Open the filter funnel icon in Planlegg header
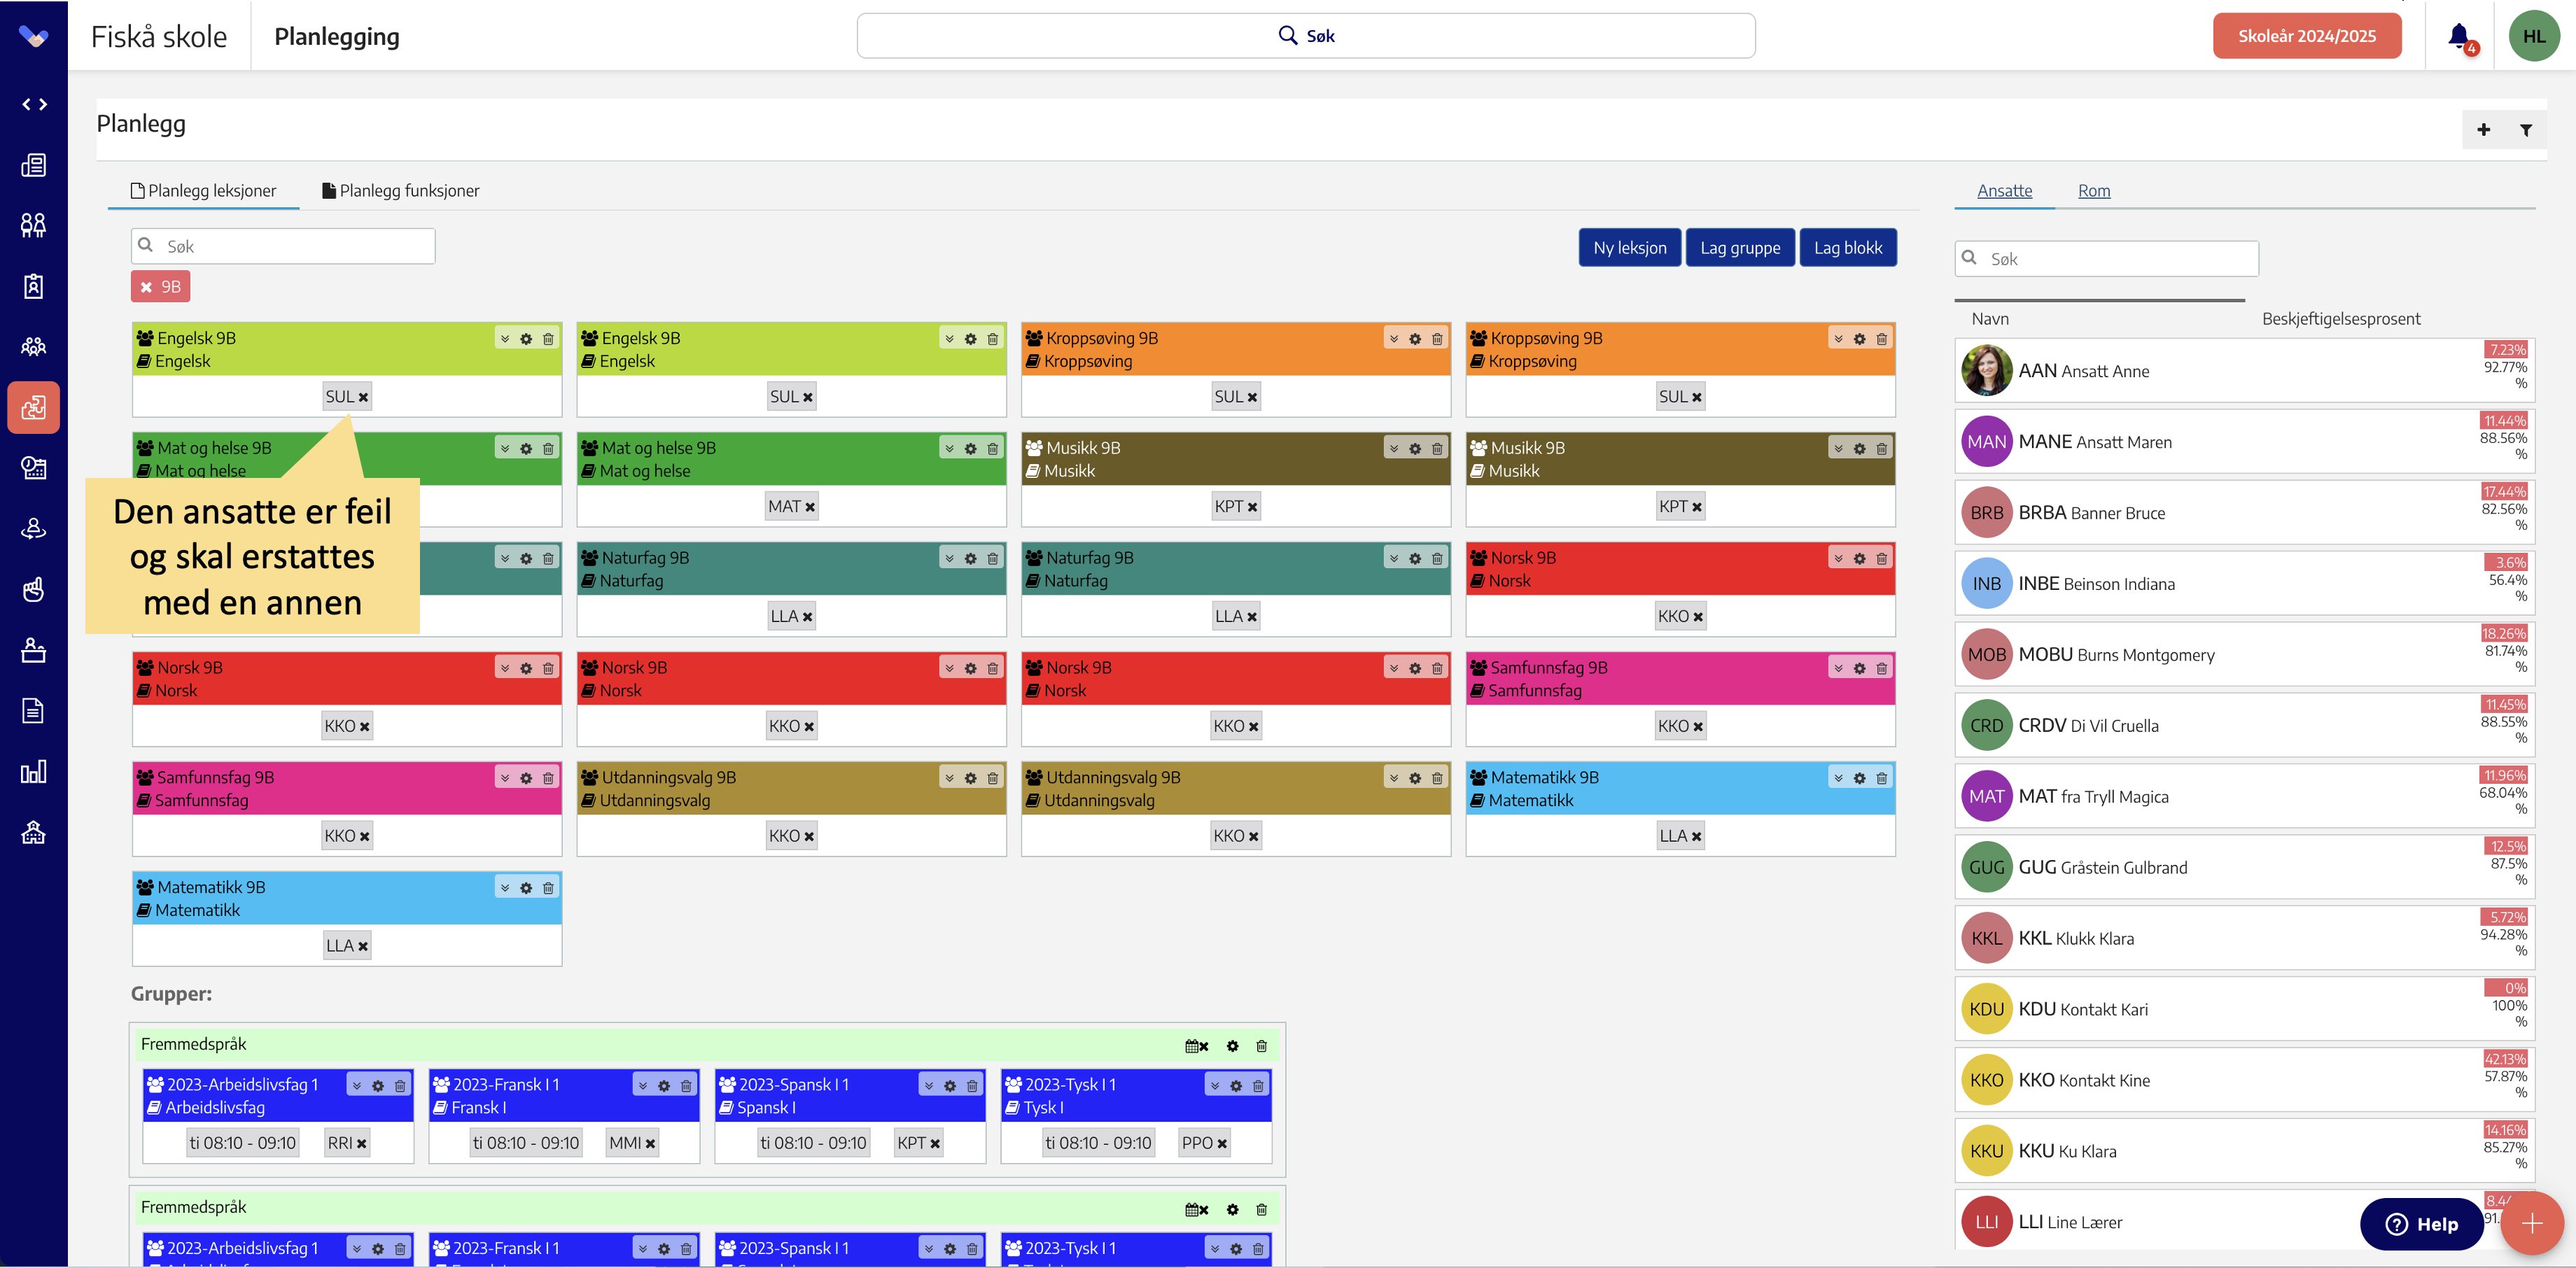This screenshot has width=2576, height=1268. [x=2526, y=130]
